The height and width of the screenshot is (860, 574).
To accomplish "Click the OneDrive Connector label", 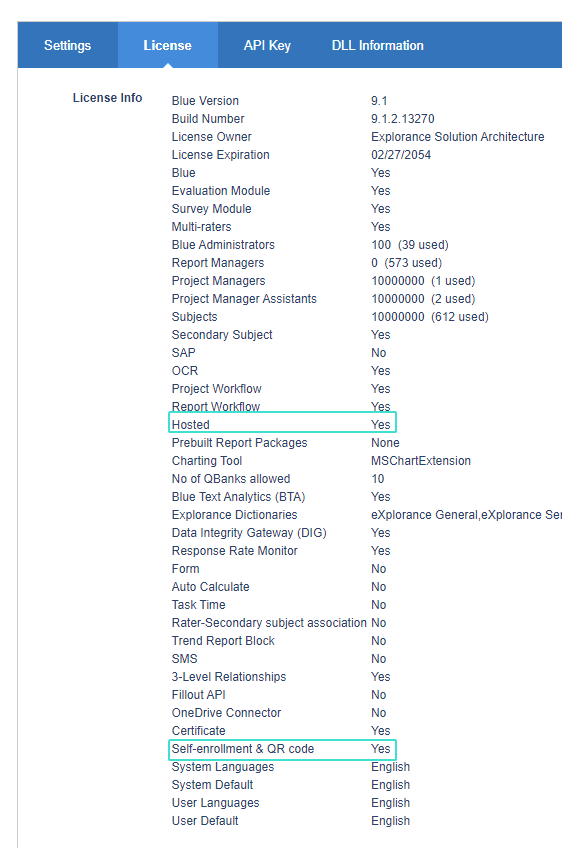I will tap(226, 713).
